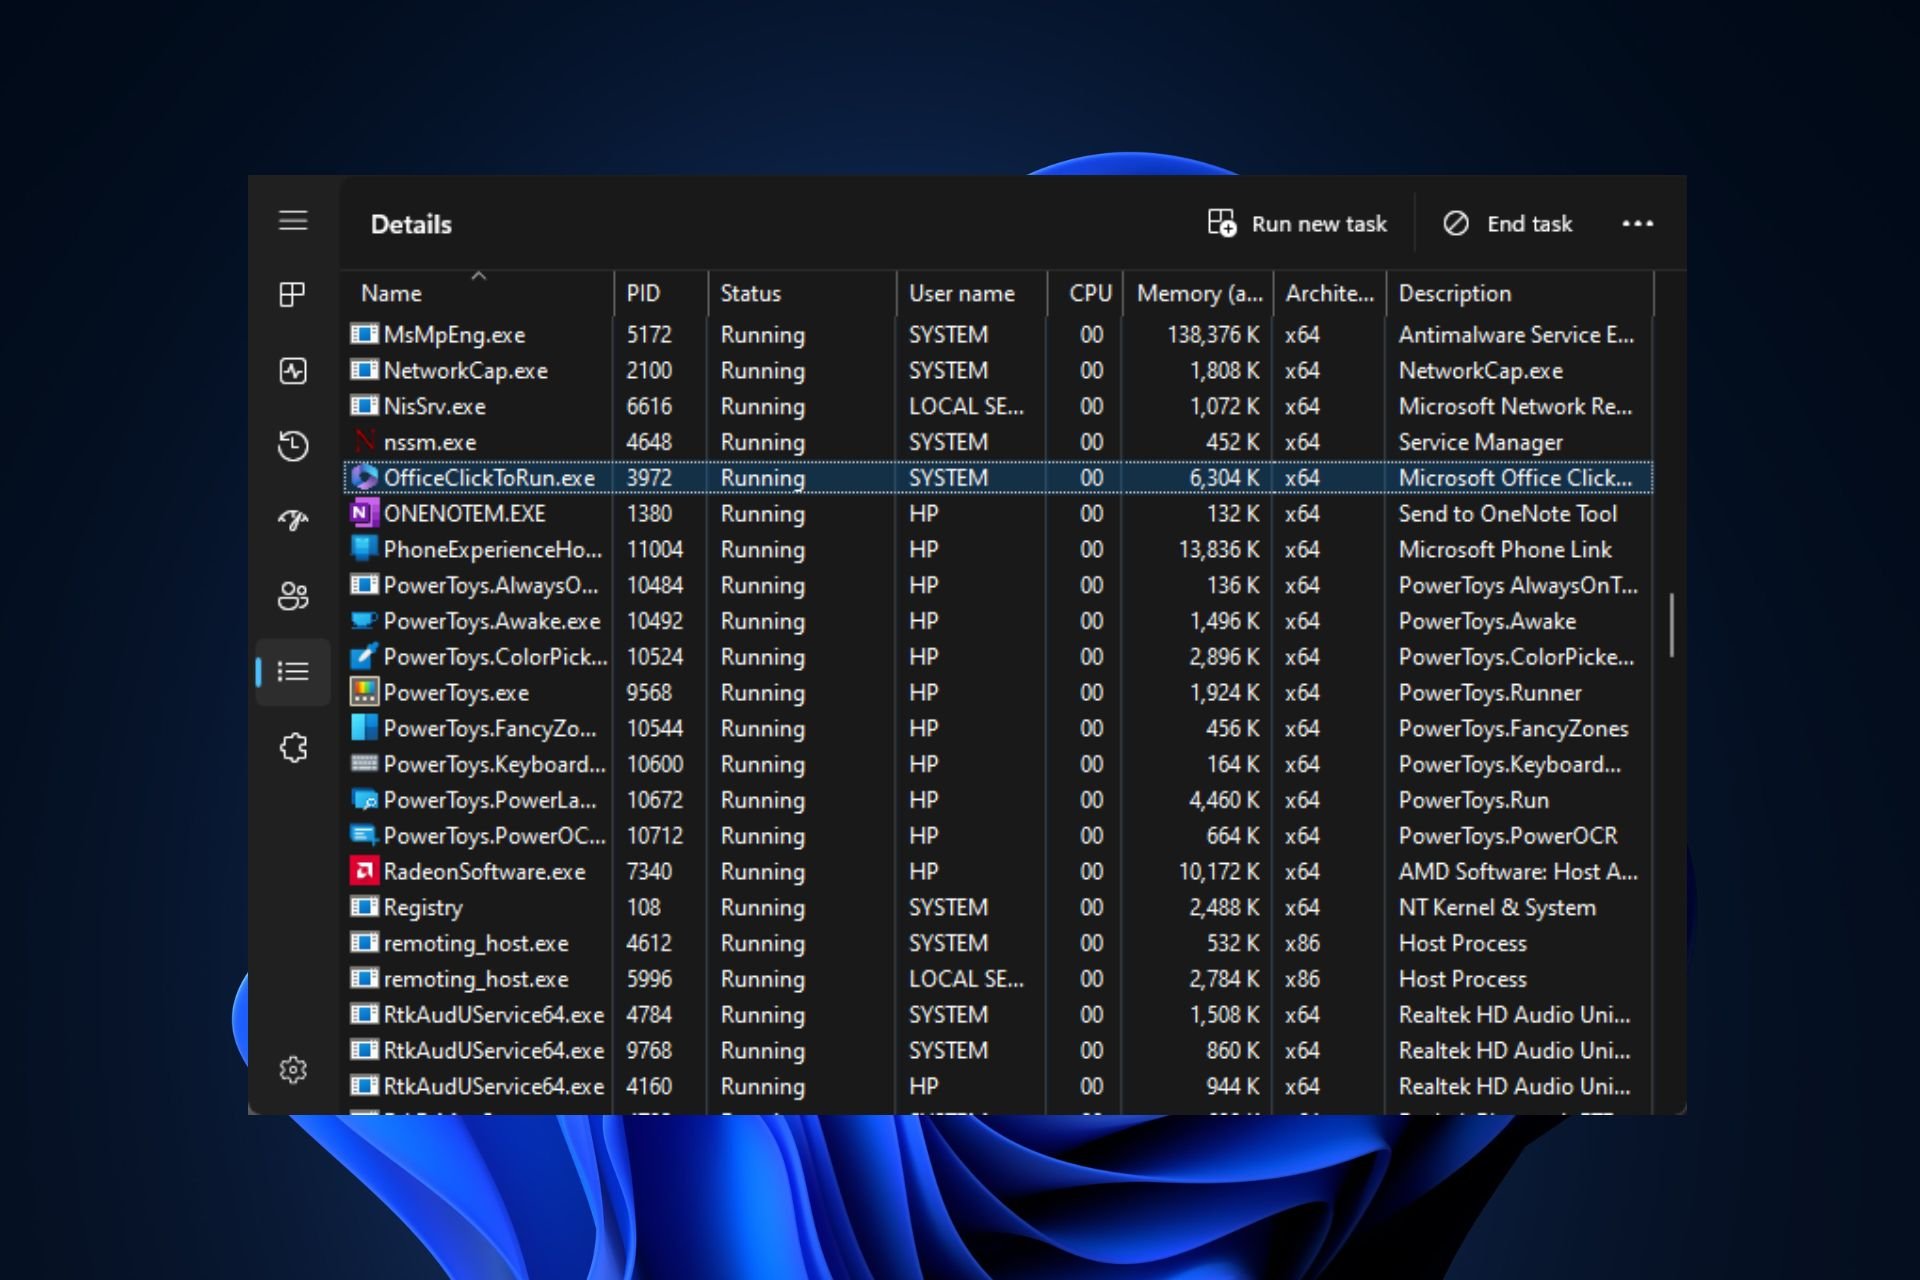This screenshot has width=1920, height=1280.
Task: Open the Users page icon
Action: (x=293, y=596)
